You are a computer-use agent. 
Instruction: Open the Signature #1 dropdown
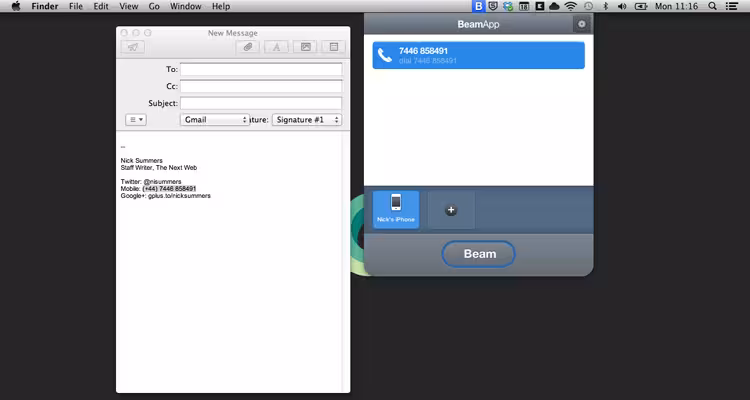point(307,120)
